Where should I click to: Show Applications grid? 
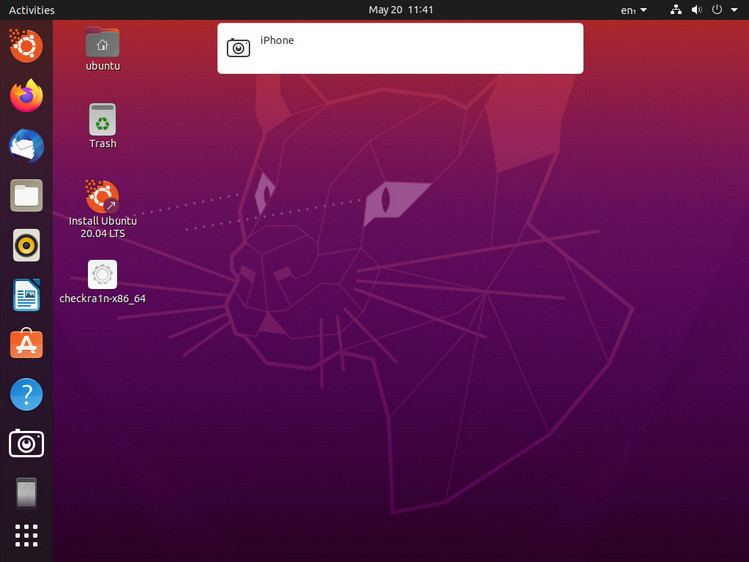[x=27, y=536]
